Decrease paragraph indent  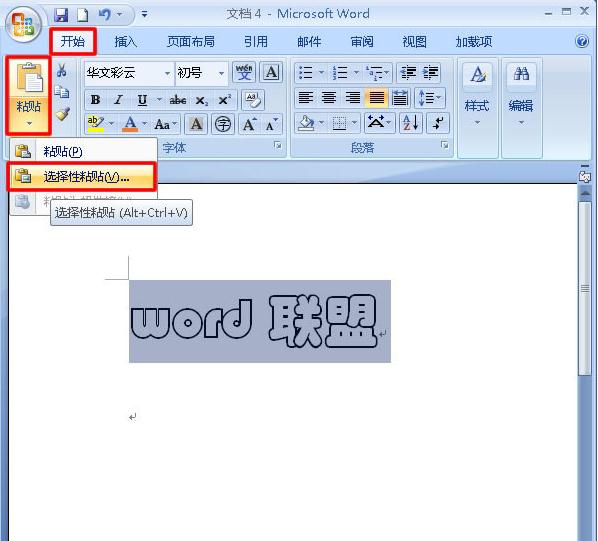(x=408, y=72)
